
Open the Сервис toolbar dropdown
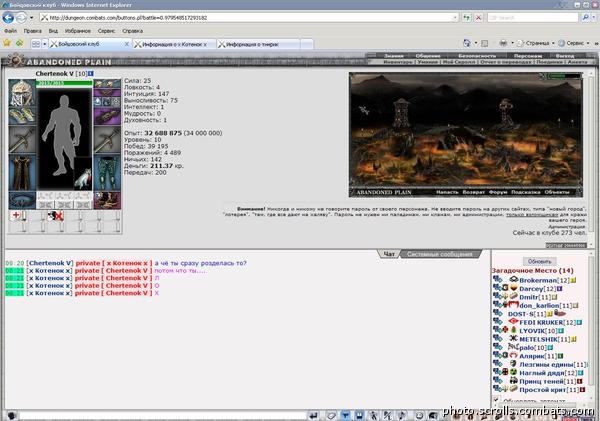click(574, 43)
